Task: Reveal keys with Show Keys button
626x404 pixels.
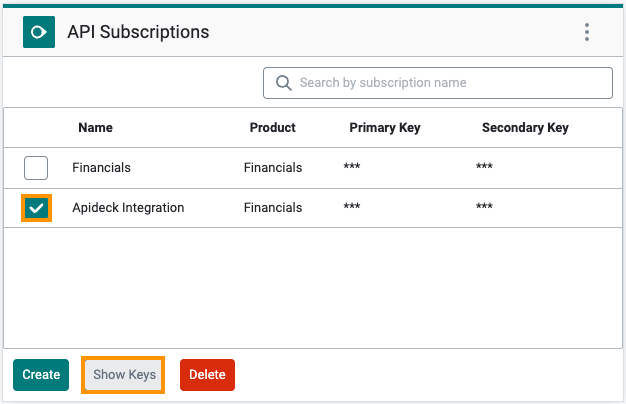Action: 123,374
